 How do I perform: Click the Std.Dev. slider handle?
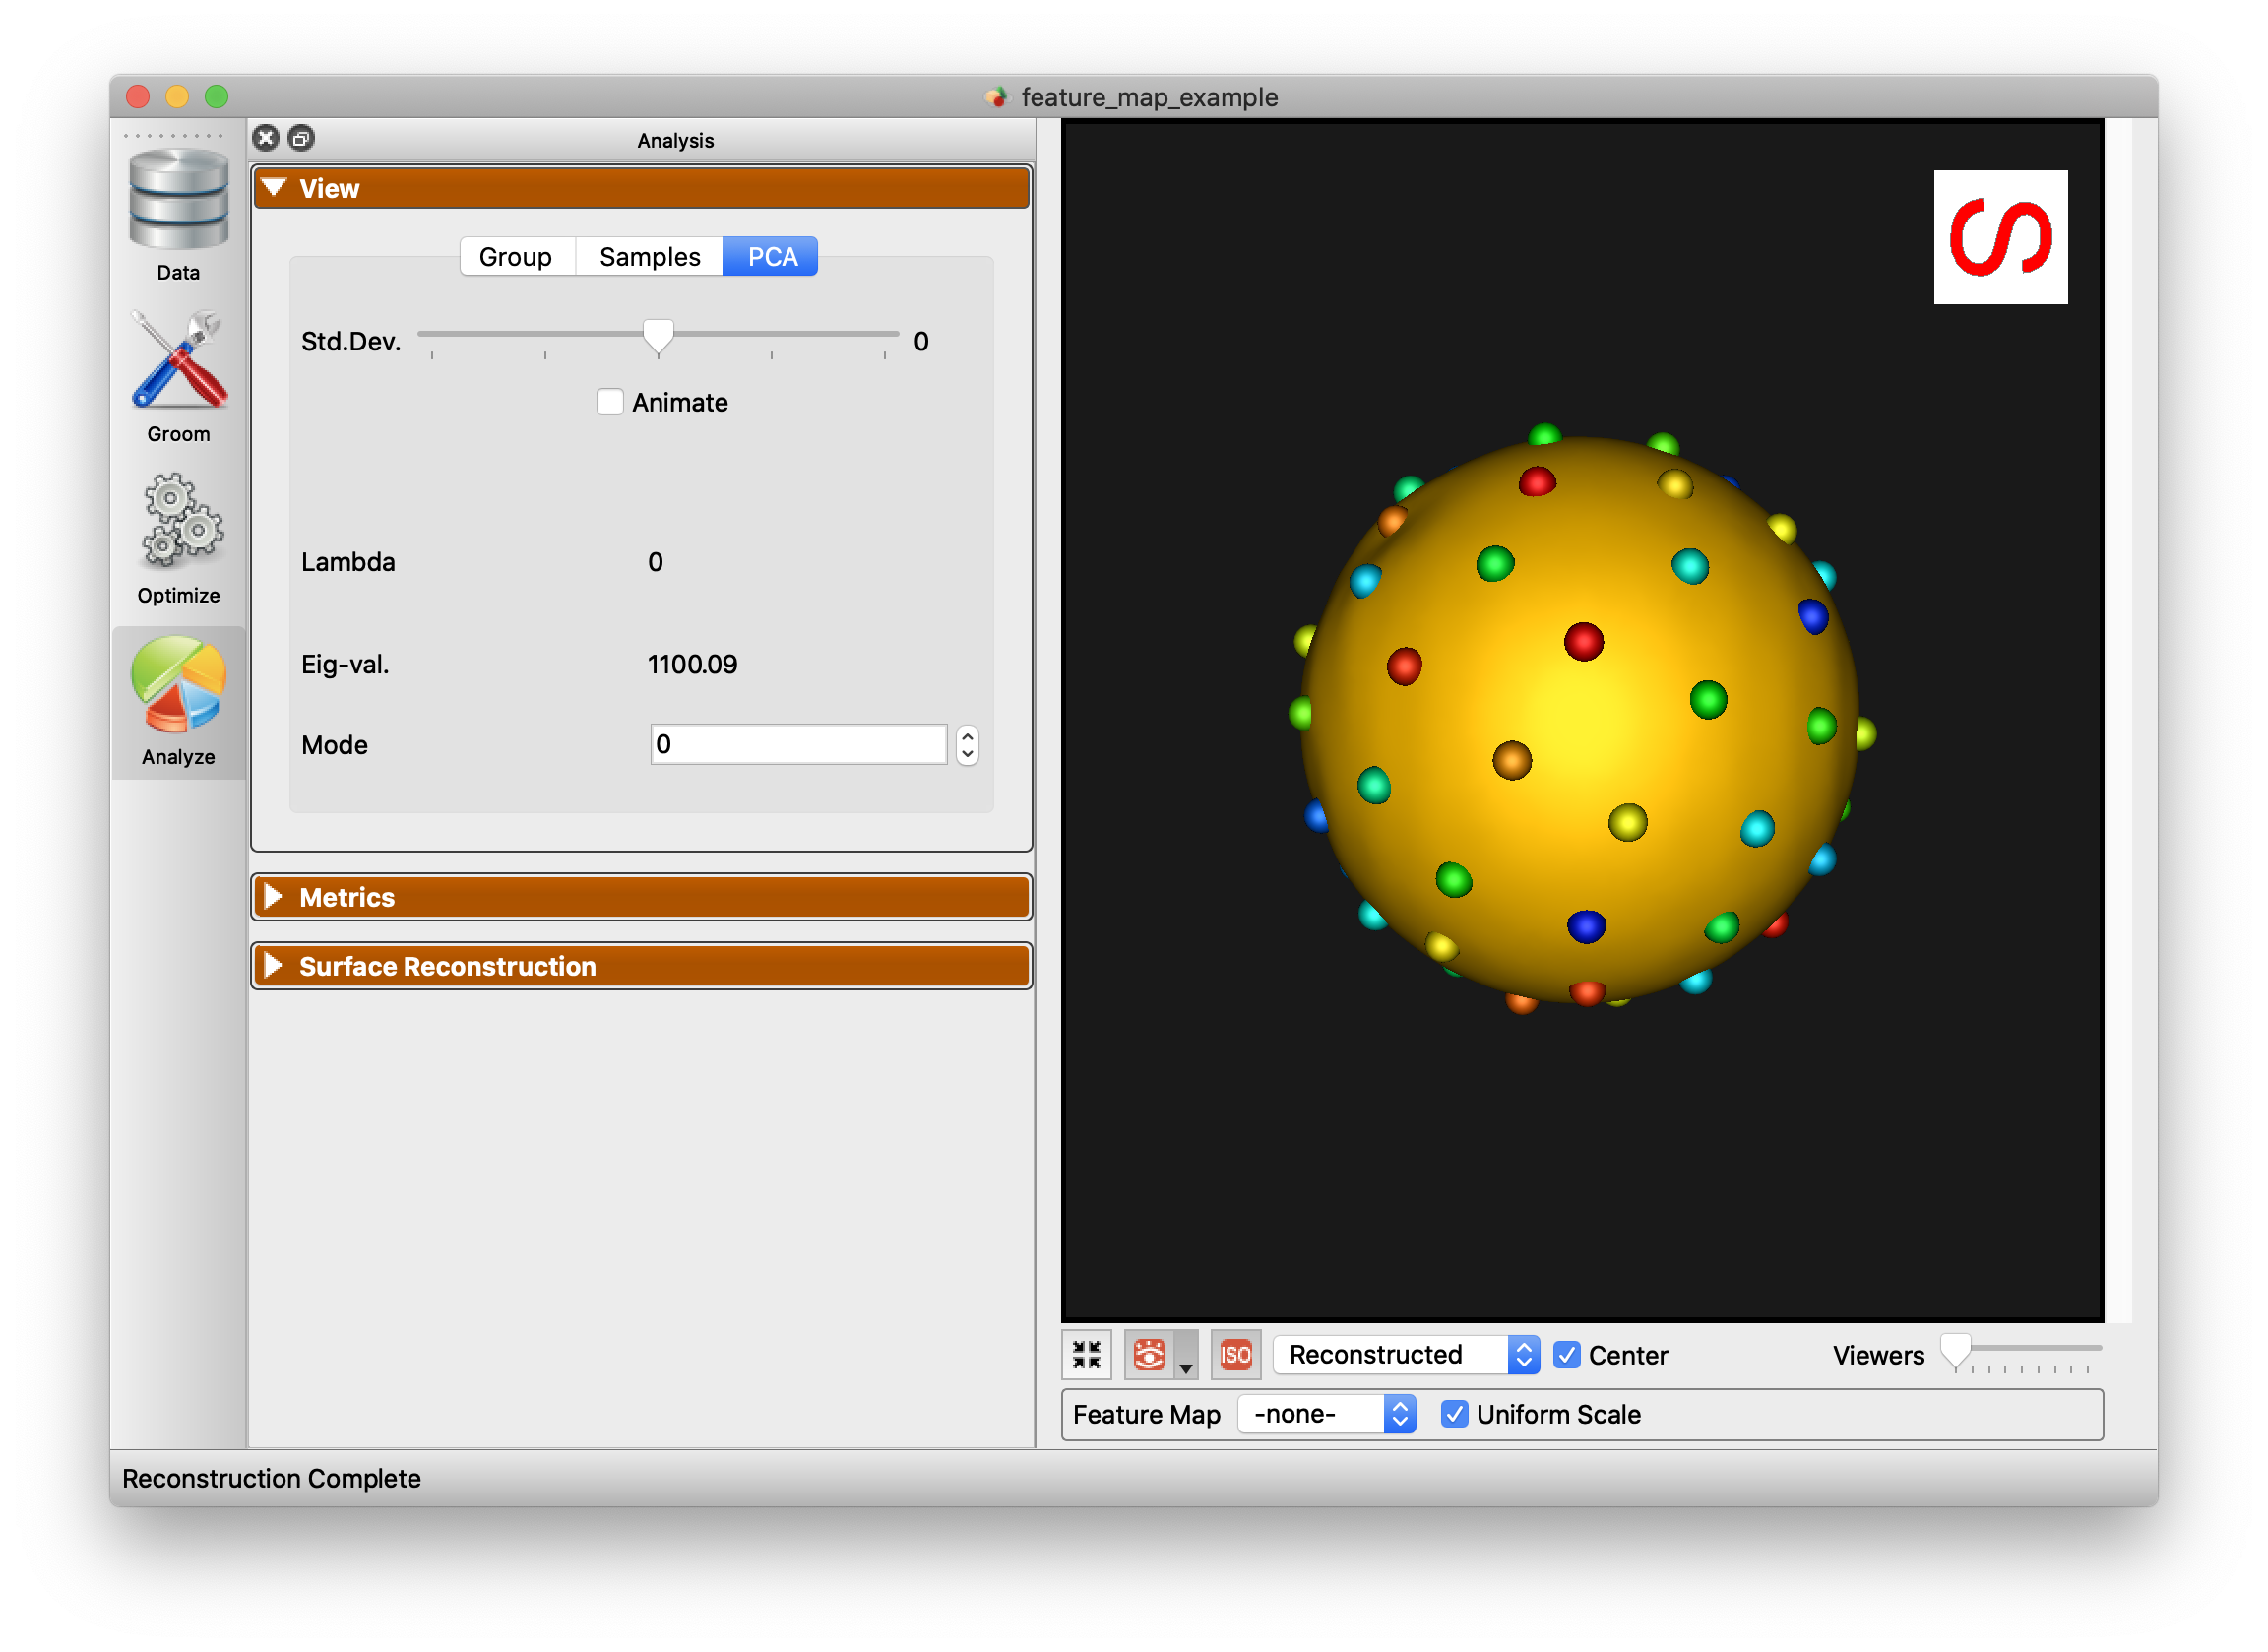pyautogui.click(x=658, y=337)
